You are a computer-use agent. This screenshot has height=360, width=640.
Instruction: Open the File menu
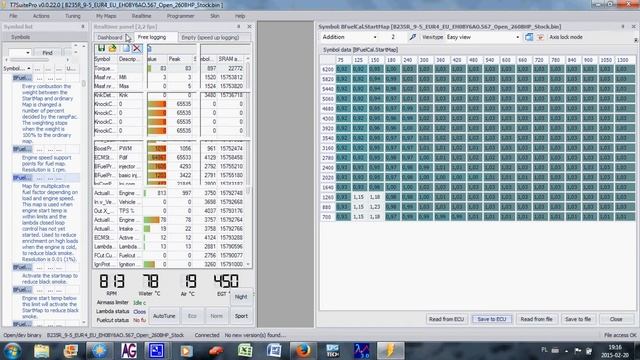click(13, 16)
